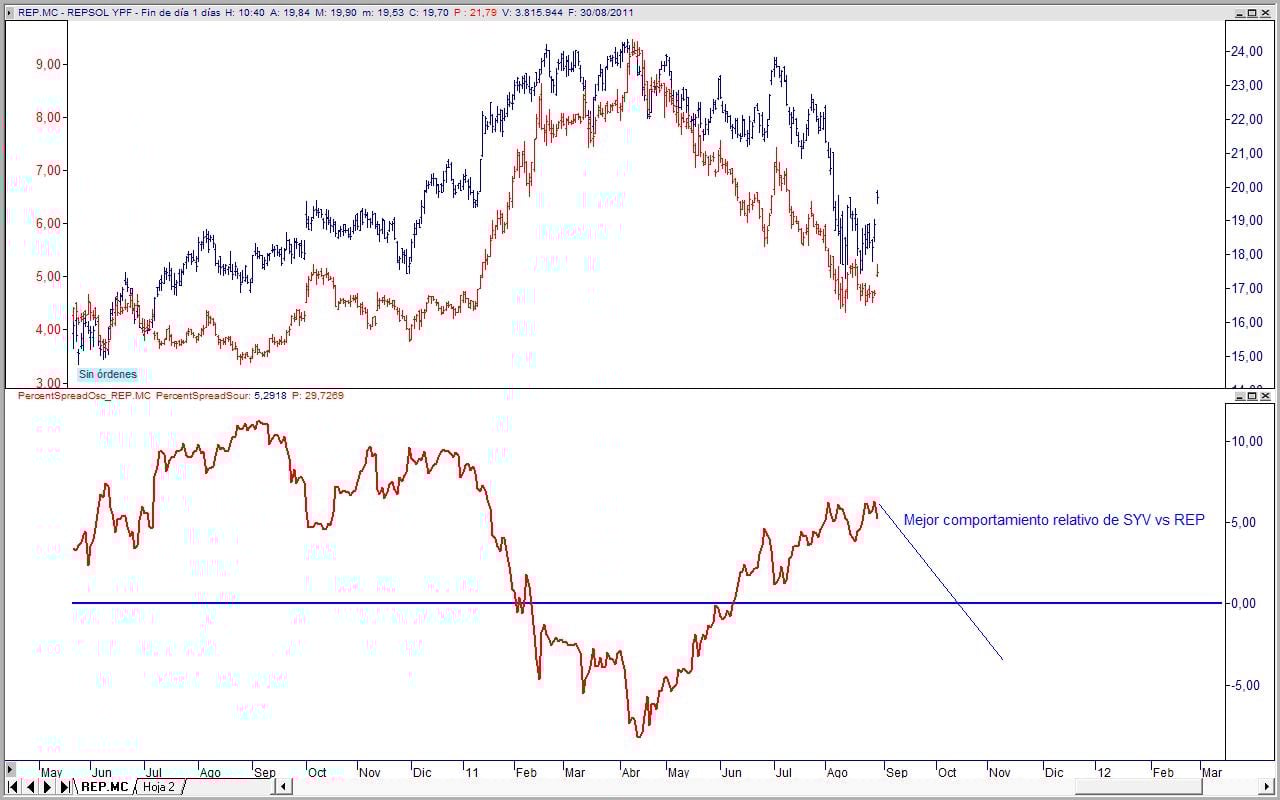Maximize the PercentSpreadOsc indicator panel
Viewport: 1280px width, 800px height.
[1252, 396]
